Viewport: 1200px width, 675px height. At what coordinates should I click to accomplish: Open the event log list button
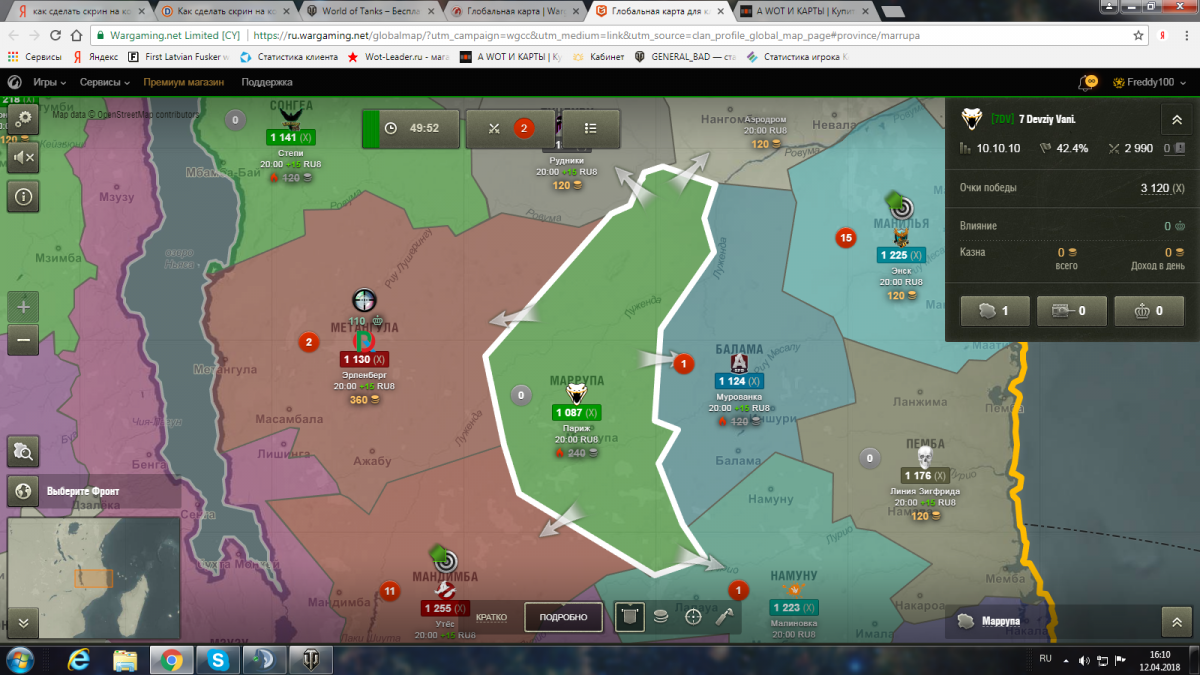(x=590, y=128)
